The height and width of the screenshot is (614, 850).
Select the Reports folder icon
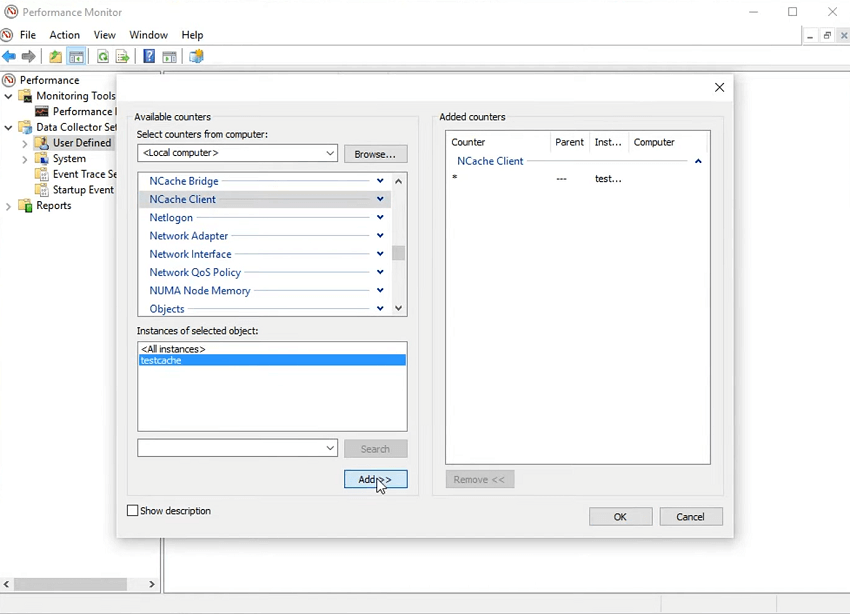pyautogui.click(x=25, y=206)
